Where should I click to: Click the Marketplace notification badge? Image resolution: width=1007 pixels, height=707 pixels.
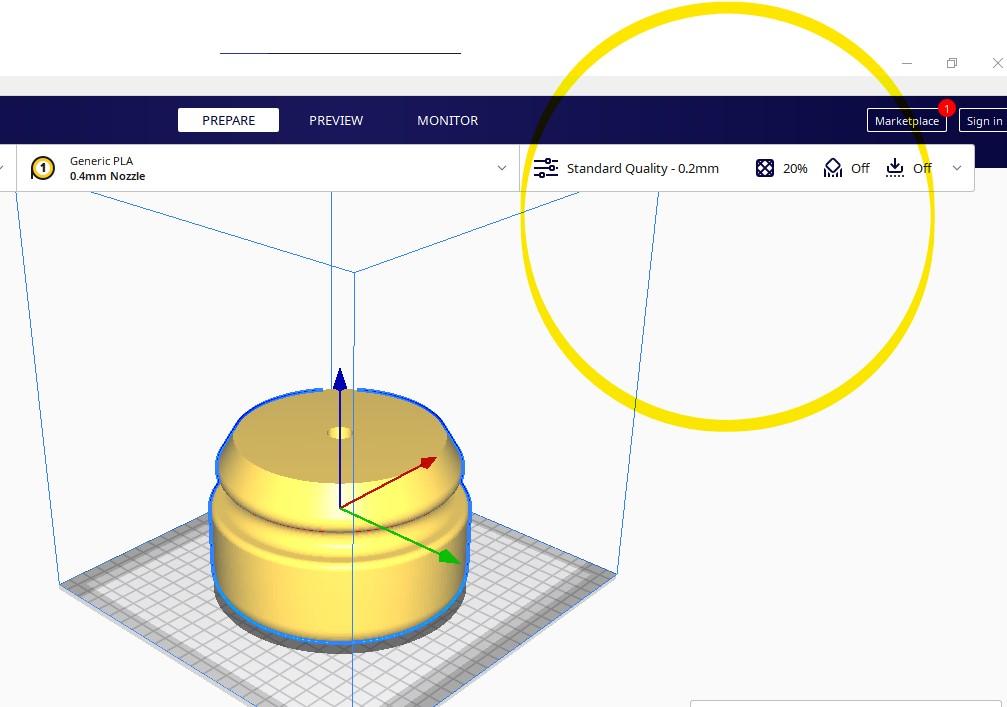pos(946,108)
